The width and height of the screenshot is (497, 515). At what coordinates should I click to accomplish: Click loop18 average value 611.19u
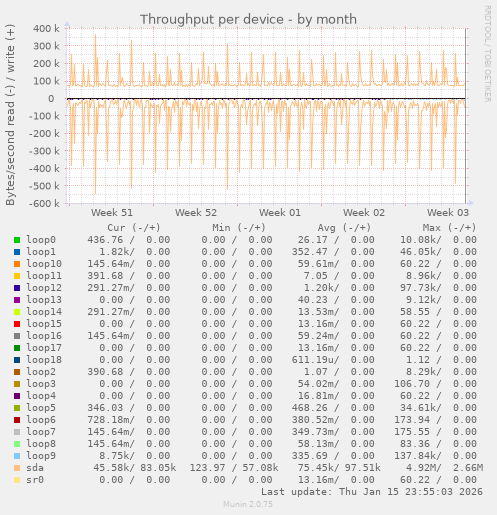coord(313,360)
